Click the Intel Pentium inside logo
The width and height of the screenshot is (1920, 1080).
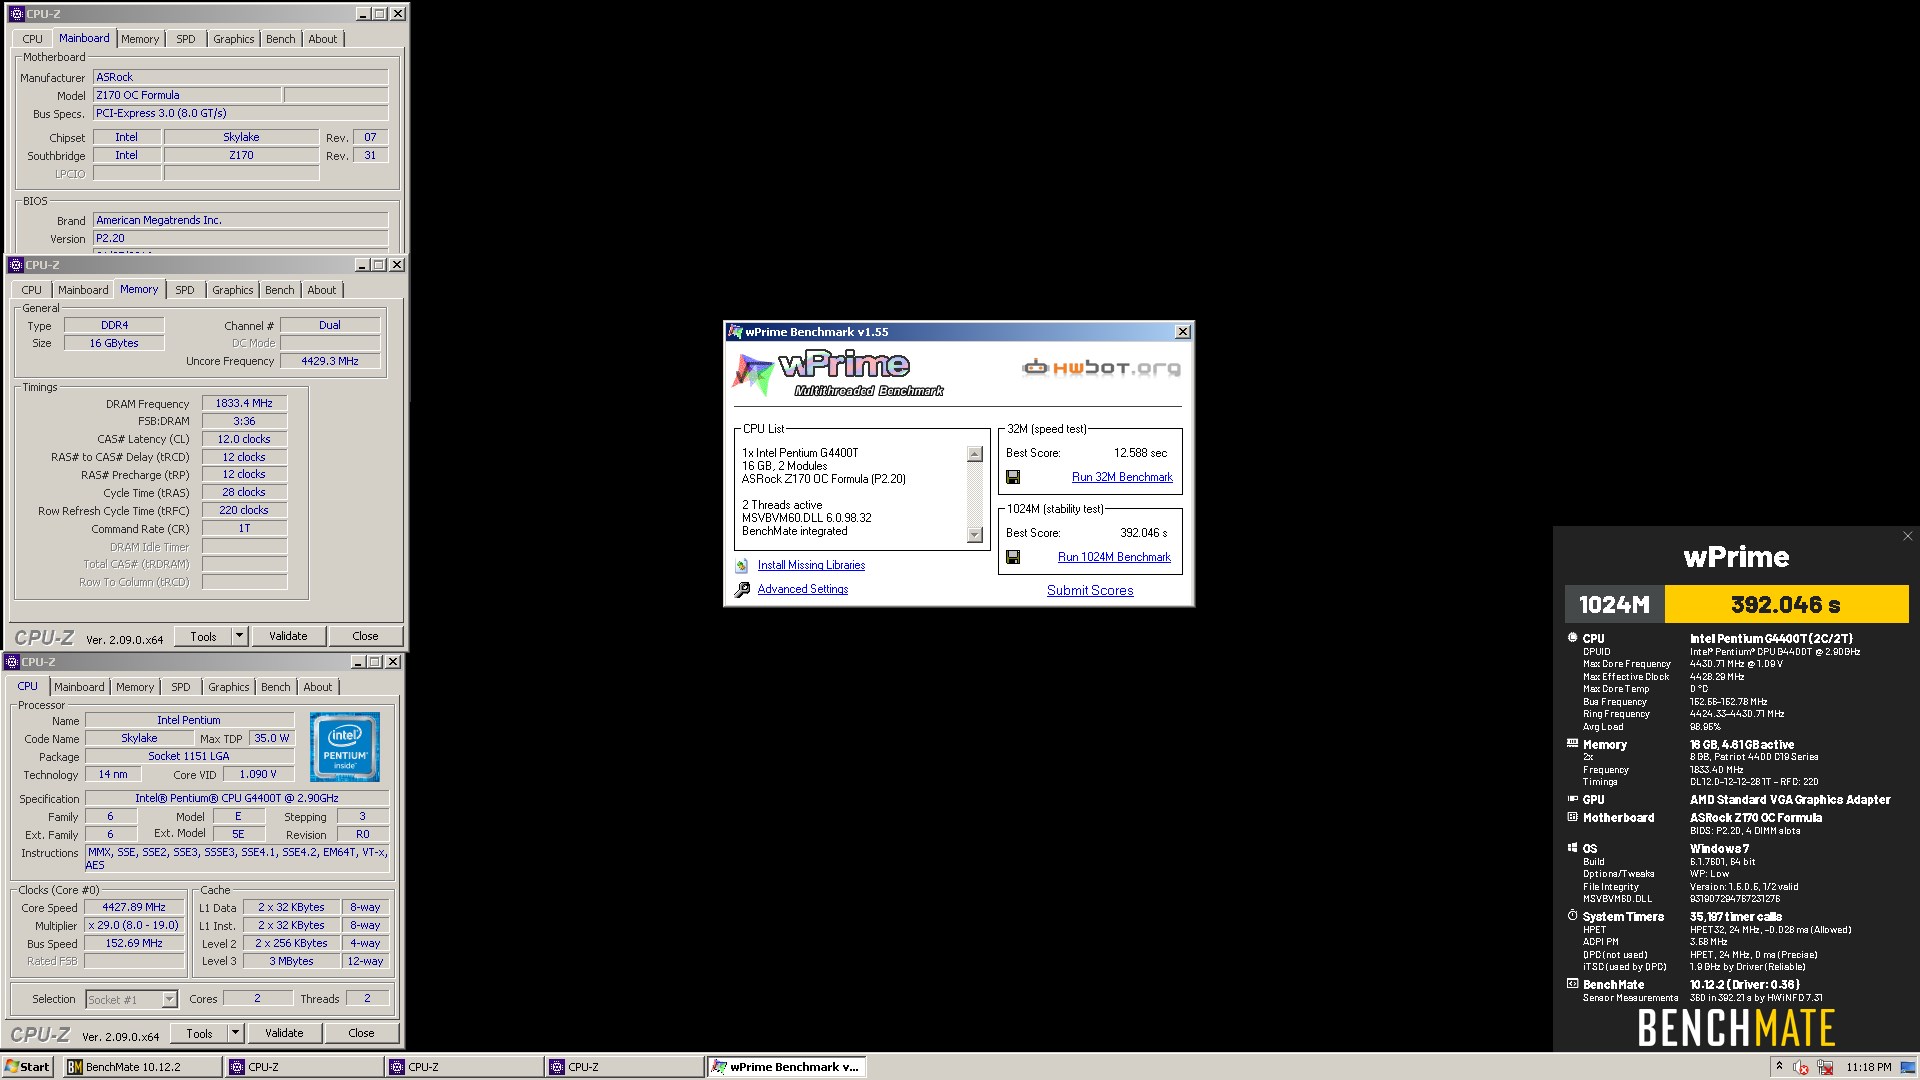pos(345,747)
